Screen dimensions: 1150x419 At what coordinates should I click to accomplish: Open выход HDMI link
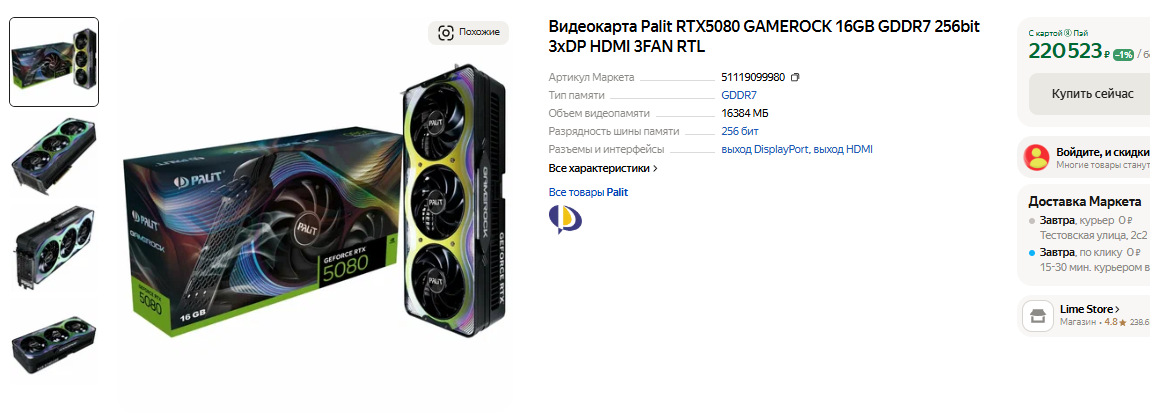coord(843,150)
